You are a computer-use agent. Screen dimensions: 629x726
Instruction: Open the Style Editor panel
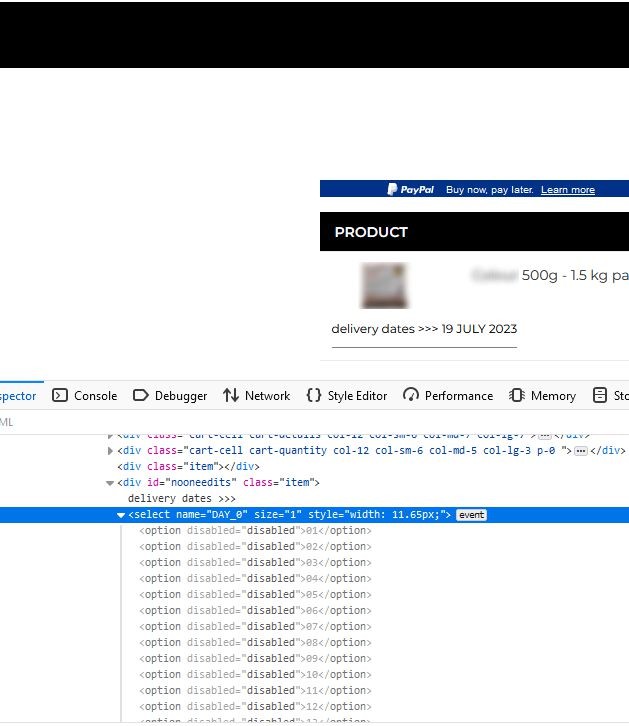click(346, 396)
